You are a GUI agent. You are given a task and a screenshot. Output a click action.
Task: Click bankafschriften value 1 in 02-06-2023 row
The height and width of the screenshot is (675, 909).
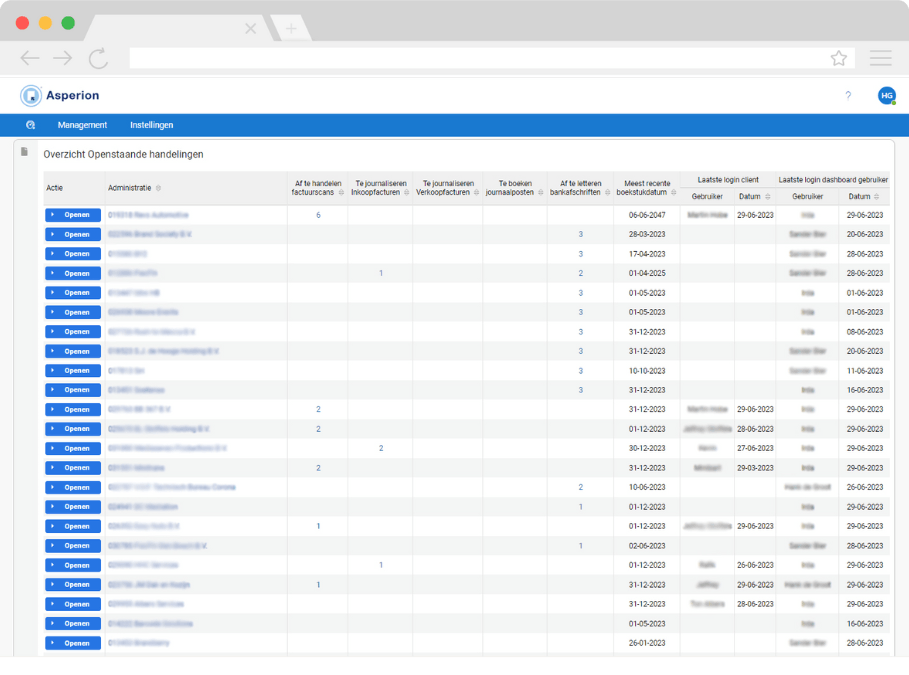coord(580,546)
